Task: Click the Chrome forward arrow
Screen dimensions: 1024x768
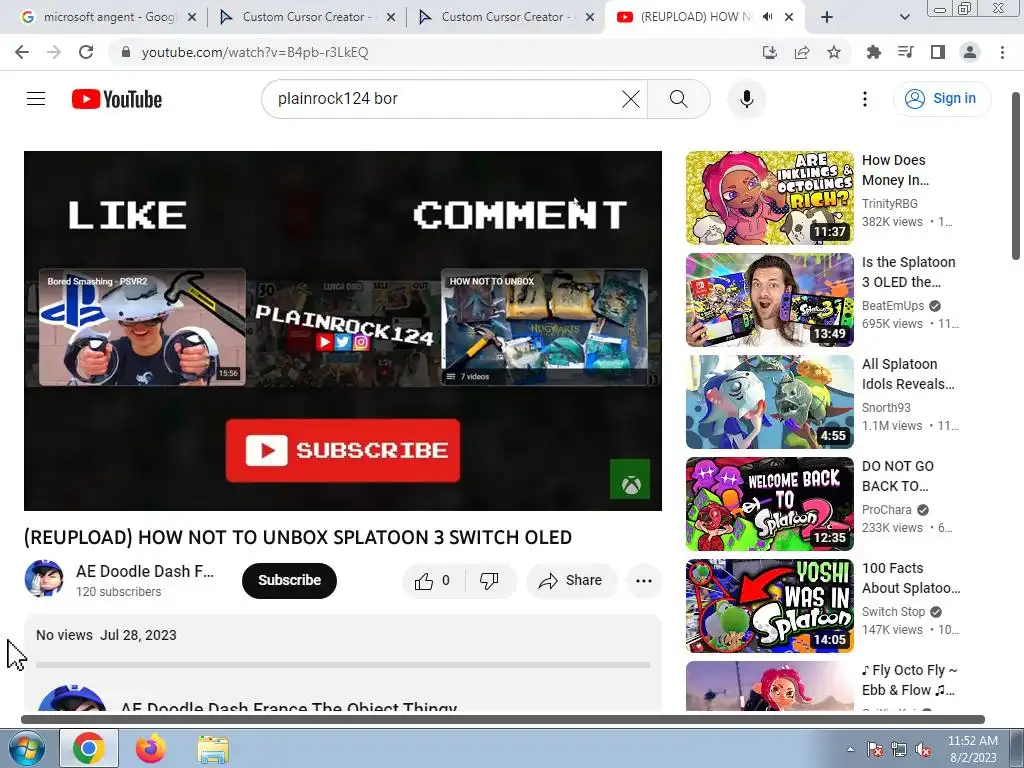Action: tap(54, 52)
